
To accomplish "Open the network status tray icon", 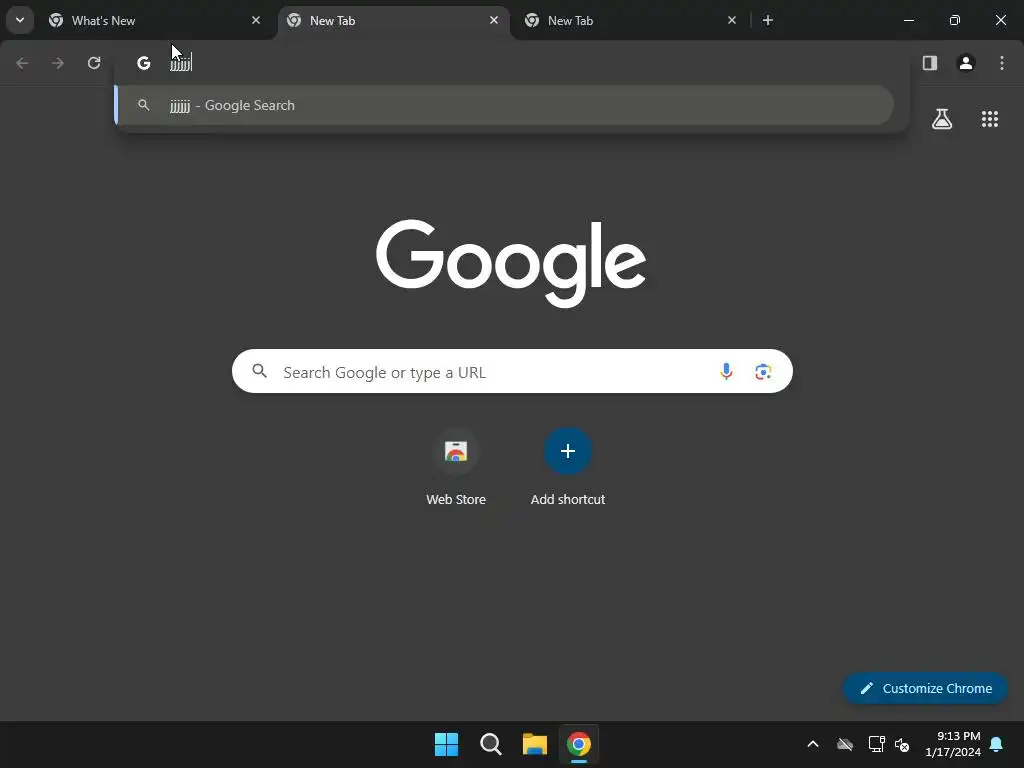I will click(876, 744).
